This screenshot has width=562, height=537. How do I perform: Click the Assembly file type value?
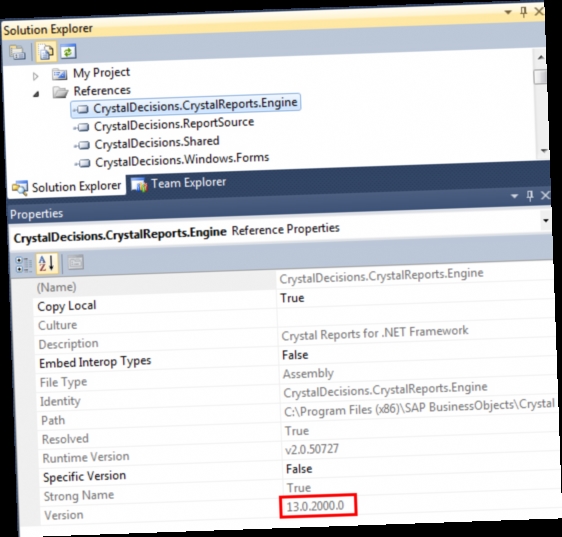pos(308,374)
